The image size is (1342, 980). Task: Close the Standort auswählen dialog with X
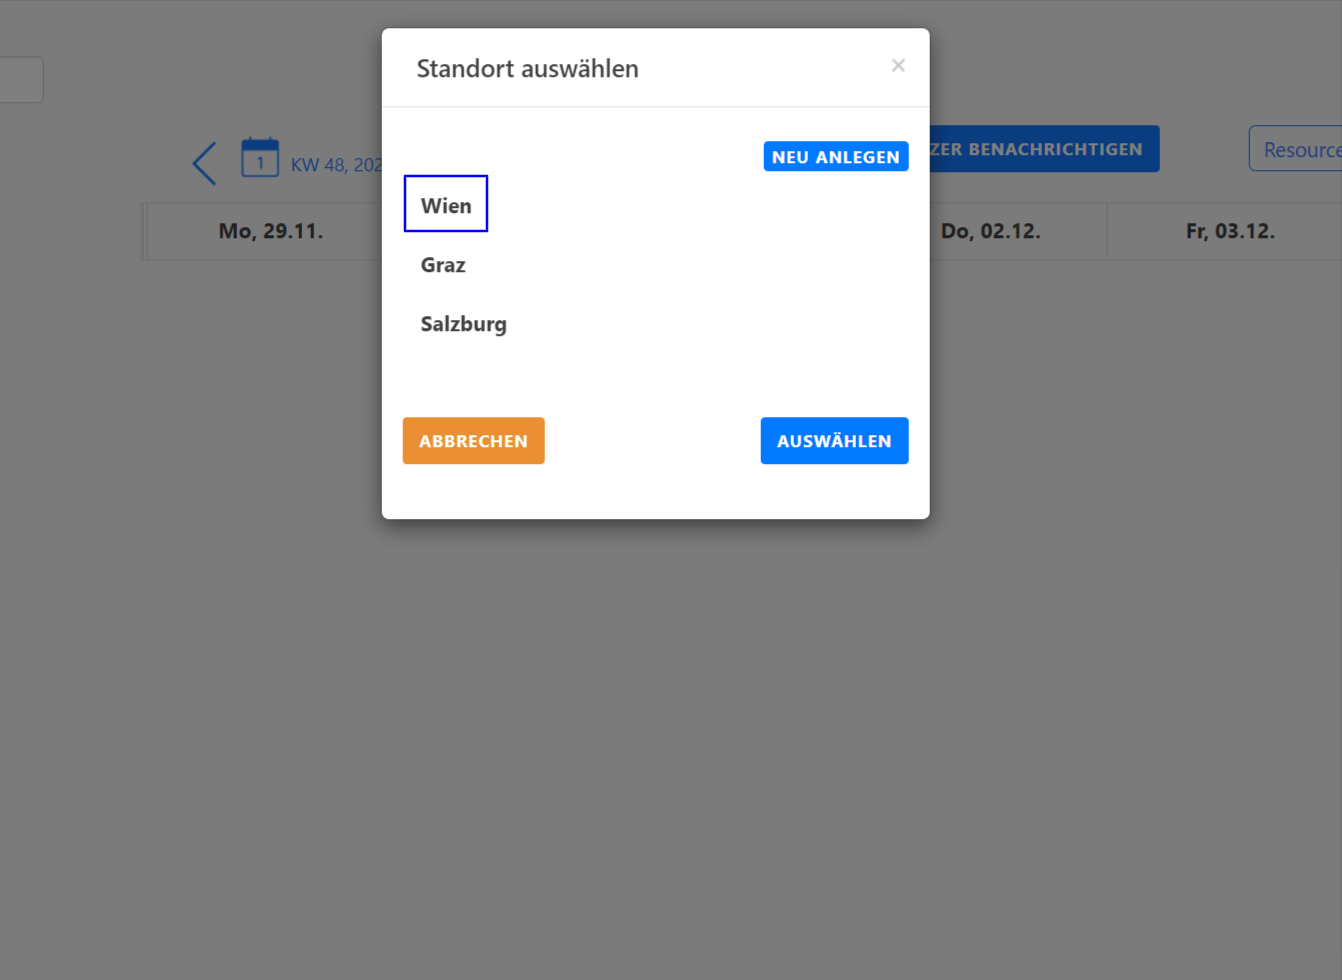pos(898,65)
